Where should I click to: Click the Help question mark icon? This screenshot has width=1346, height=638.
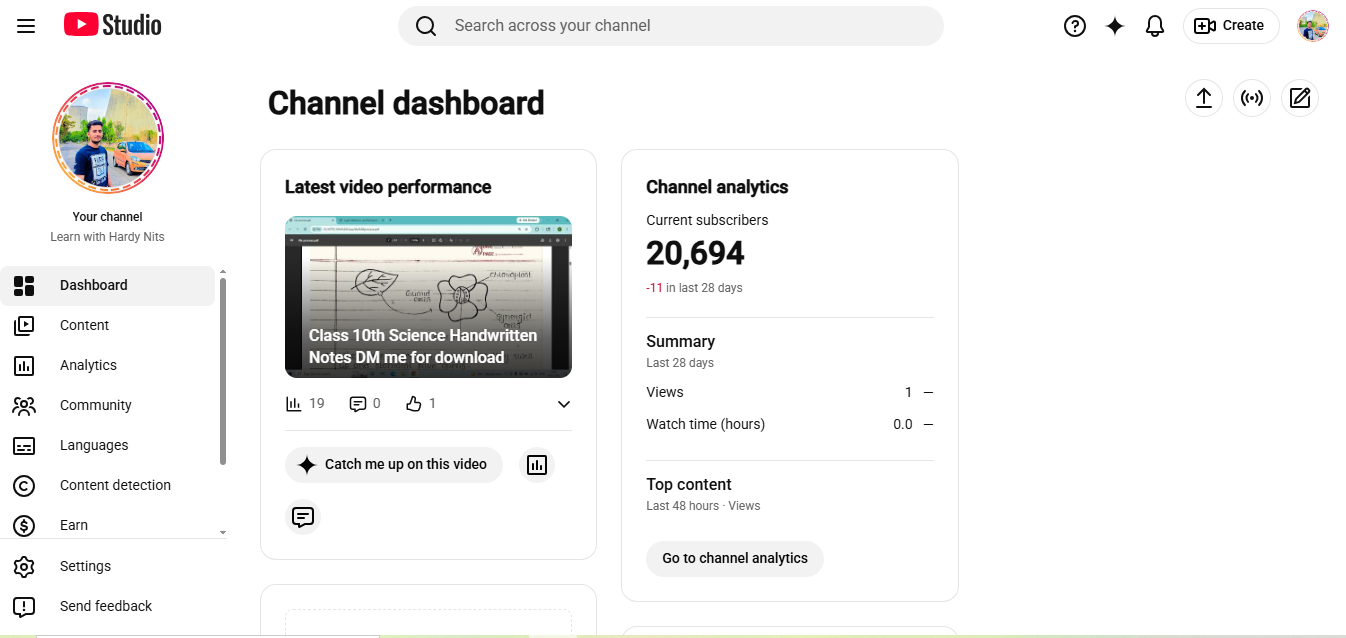tap(1075, 26)
